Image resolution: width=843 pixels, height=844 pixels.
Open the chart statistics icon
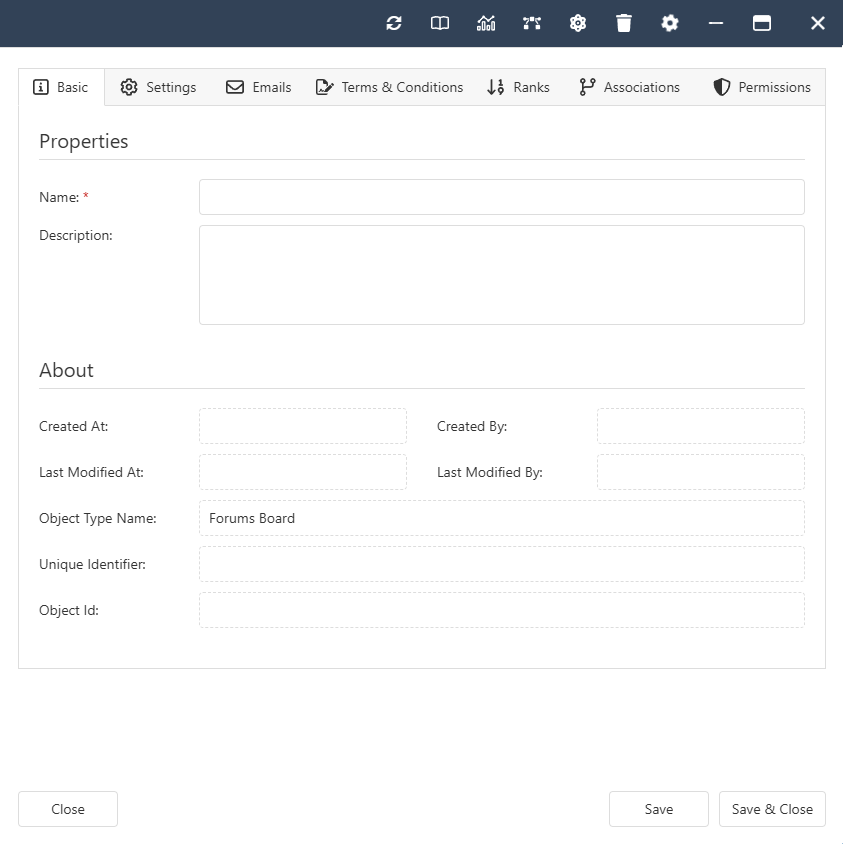[x=486, y=23]
